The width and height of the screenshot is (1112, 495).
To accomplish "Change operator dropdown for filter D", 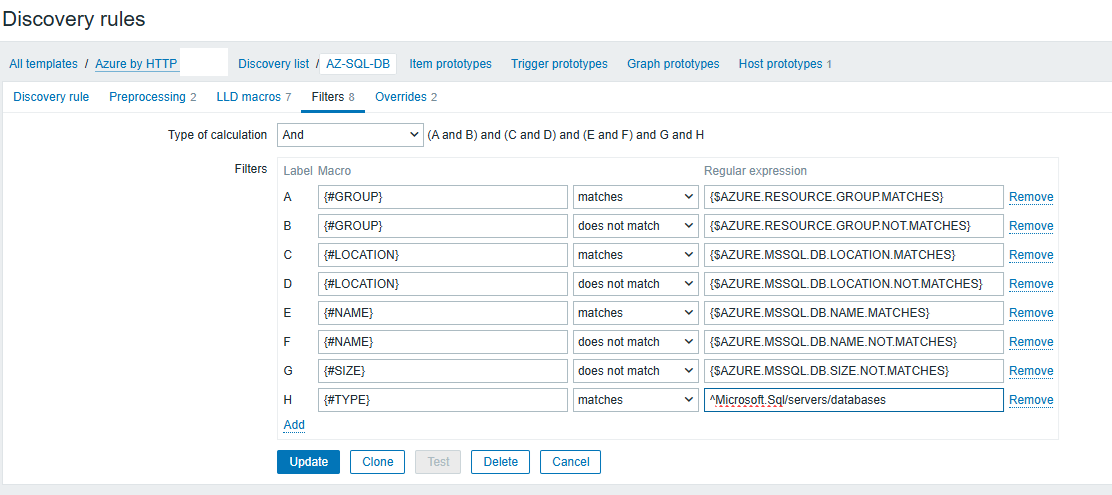I will (635, 284).
